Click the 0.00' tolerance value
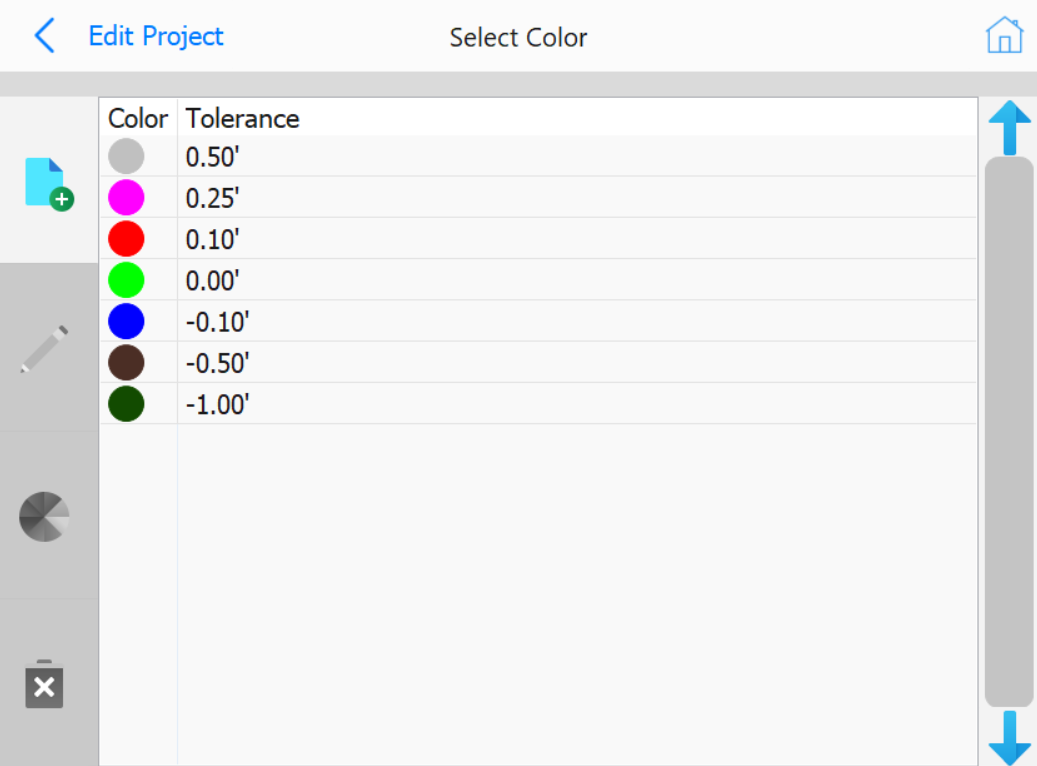This screenshot has width=1037, height=766. tap(212, 281)
